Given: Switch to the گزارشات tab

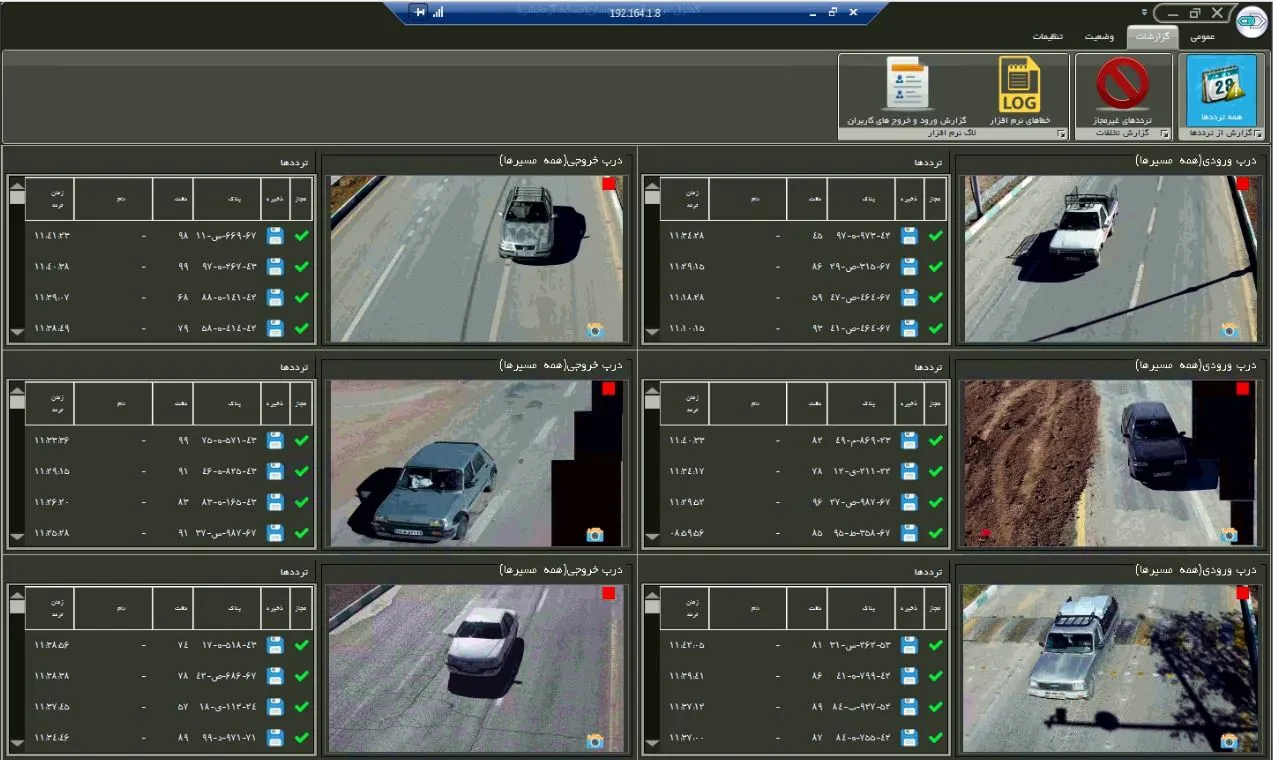Looking at the screenshot, I should click(x=1153, y=37).
